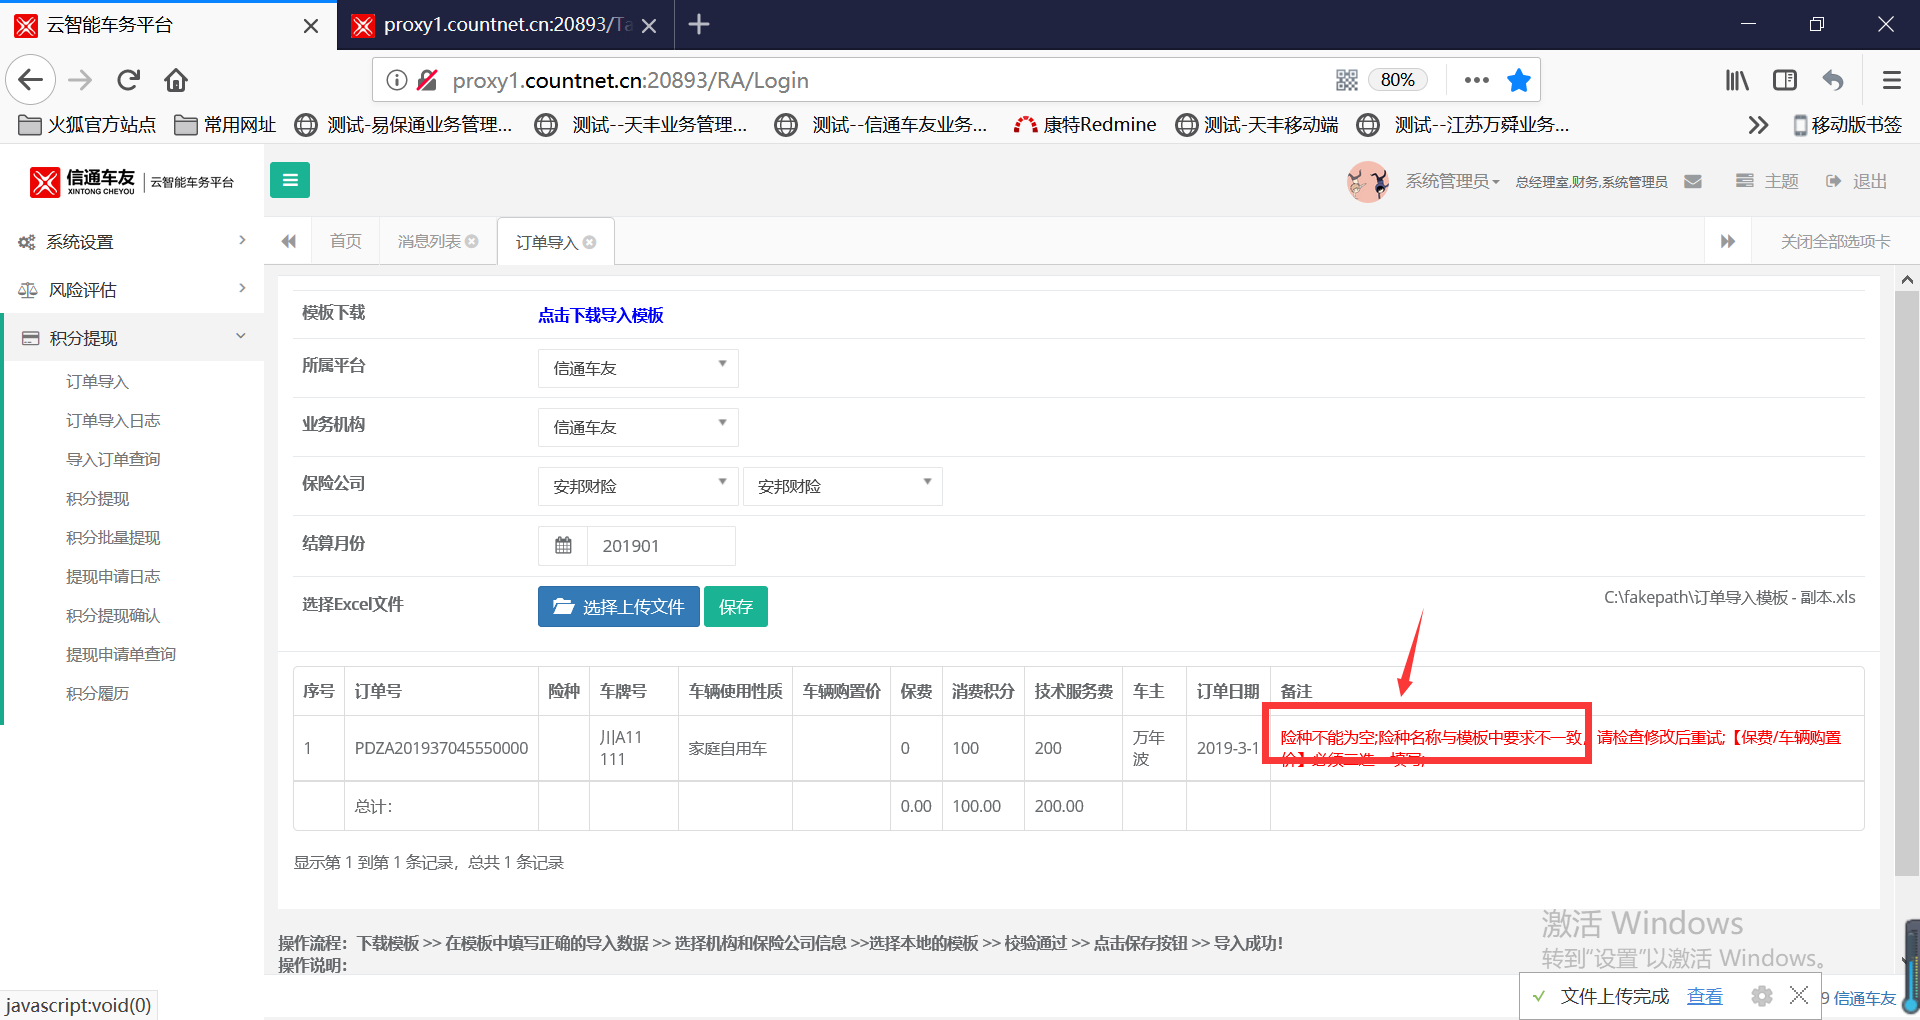Close the 订单导入 tab
This screenshot has width=1920, height=1020.
(x=590, y=242)
